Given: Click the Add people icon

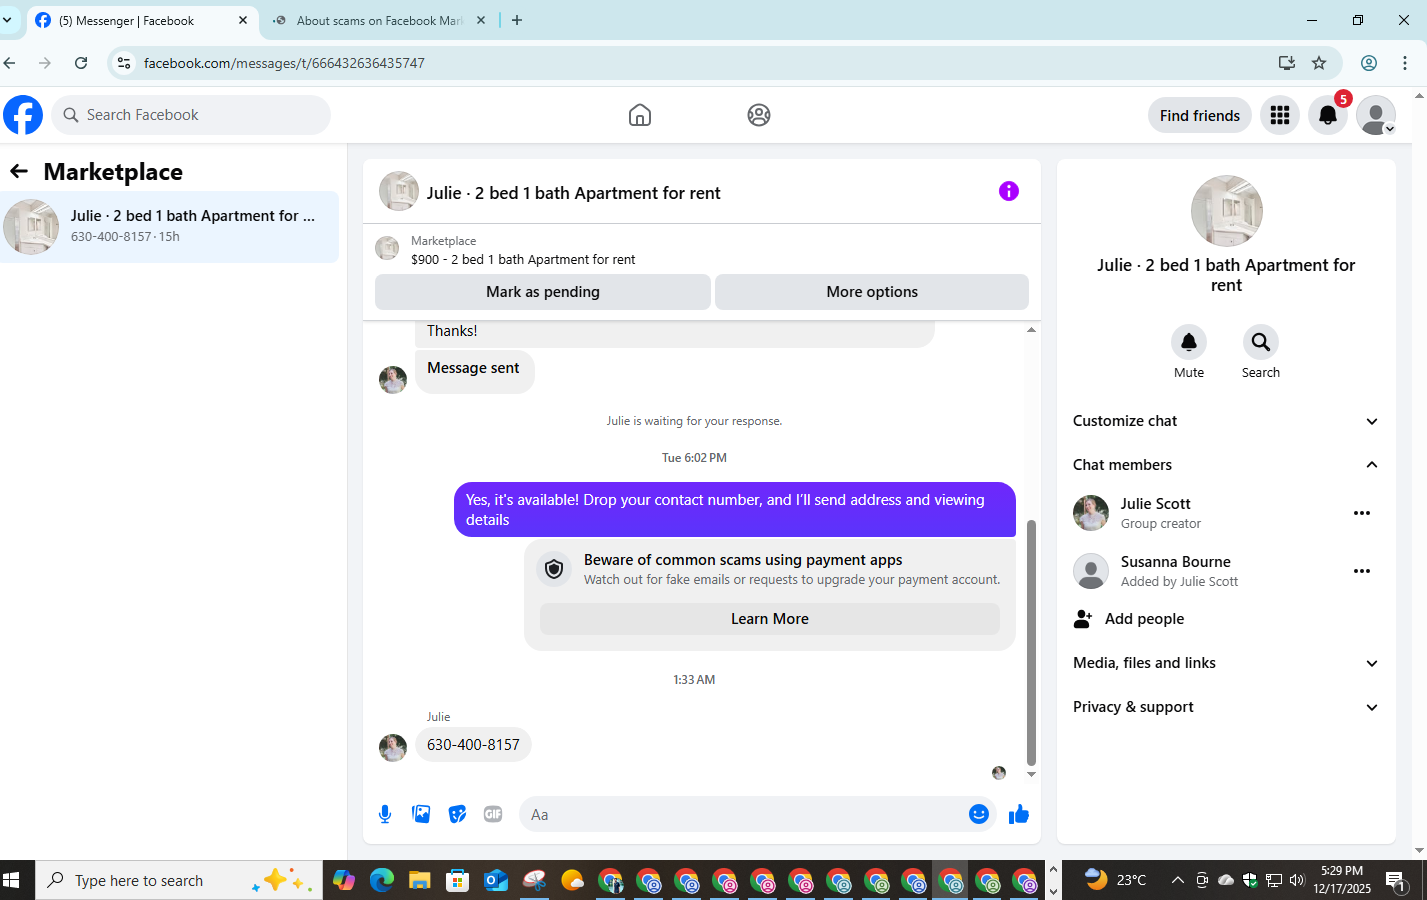Looking at the screenshot, I should [1083, 619].
